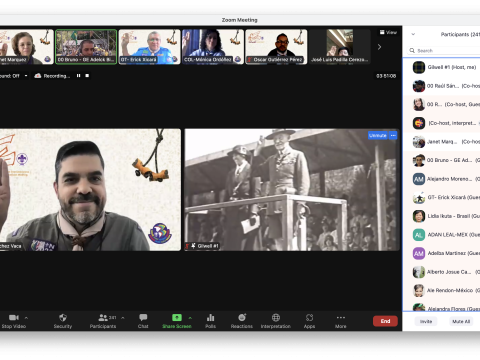Select the COL-Mónica Ordóñez thumbnail
The height and width of the screenshot is (360, 480).
pos(213,47)
